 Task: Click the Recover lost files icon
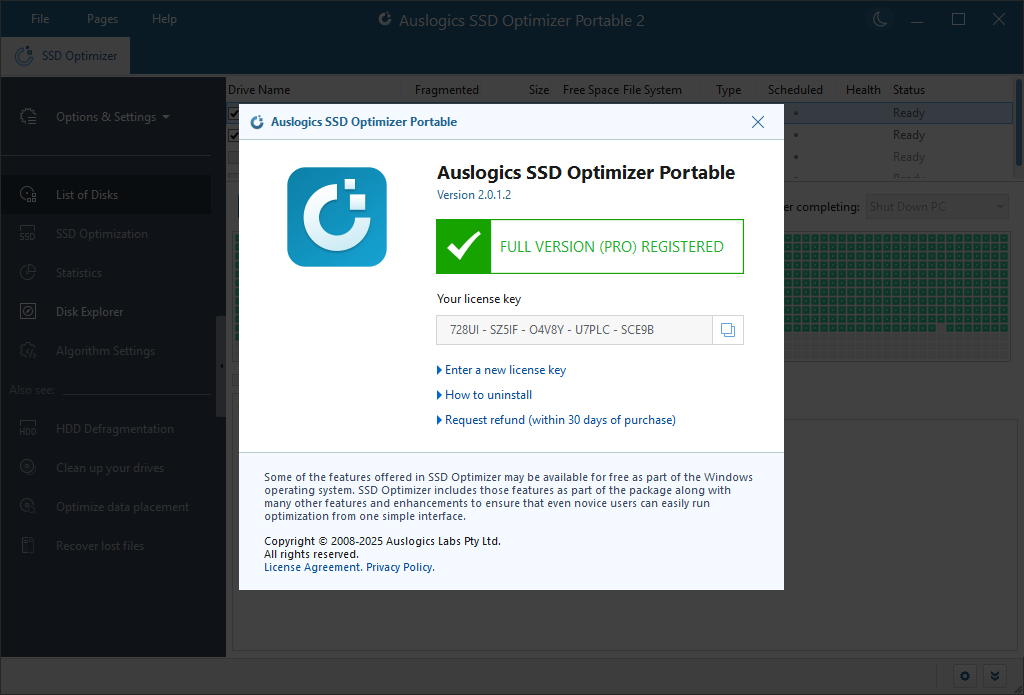point(28,545)
